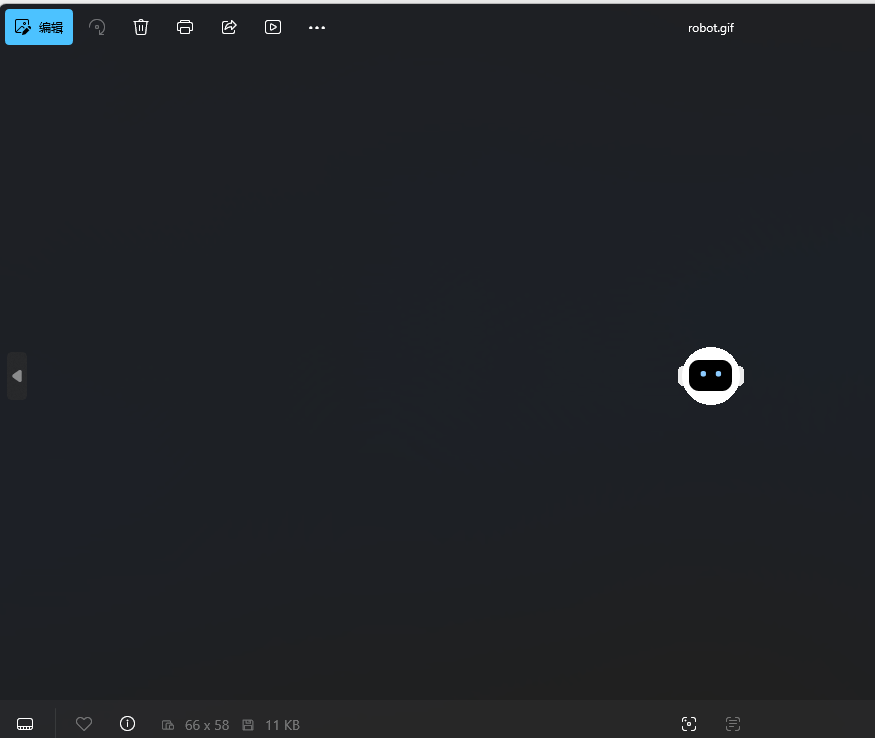The height and width of the screenshot is (738, 875).
Task: Print the image using the printer icon
Action: (185, 27)
